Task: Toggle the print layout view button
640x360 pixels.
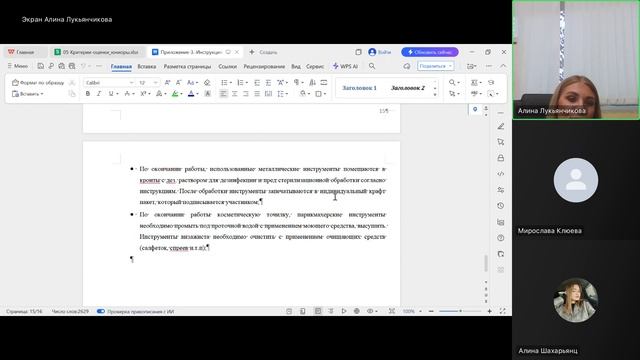Action: (318, 311)
